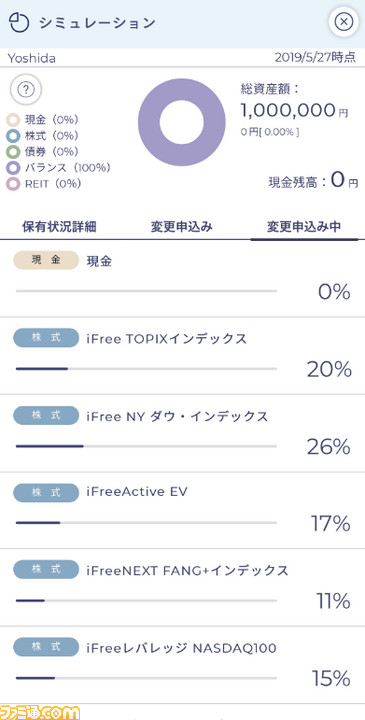365x720 pixels.
Task: Select the 株式 legend circle
Action: pos(13,136)
